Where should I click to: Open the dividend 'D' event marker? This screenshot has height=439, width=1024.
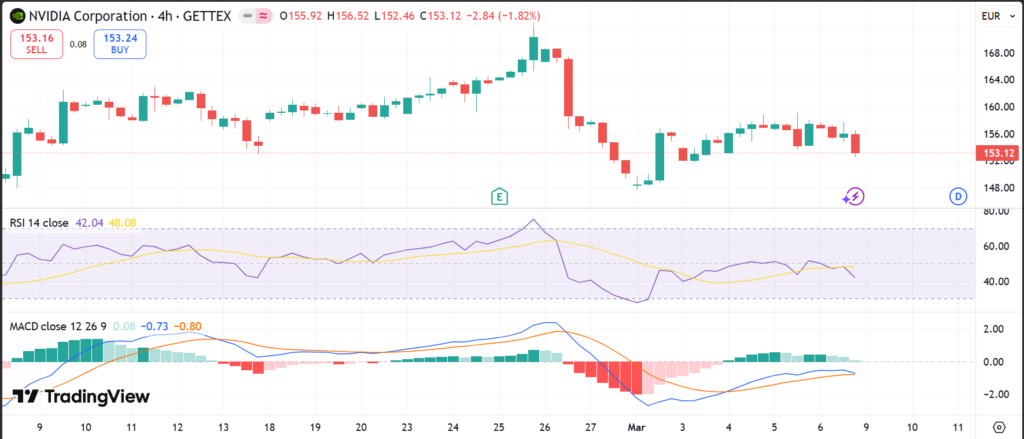[958, 196]
